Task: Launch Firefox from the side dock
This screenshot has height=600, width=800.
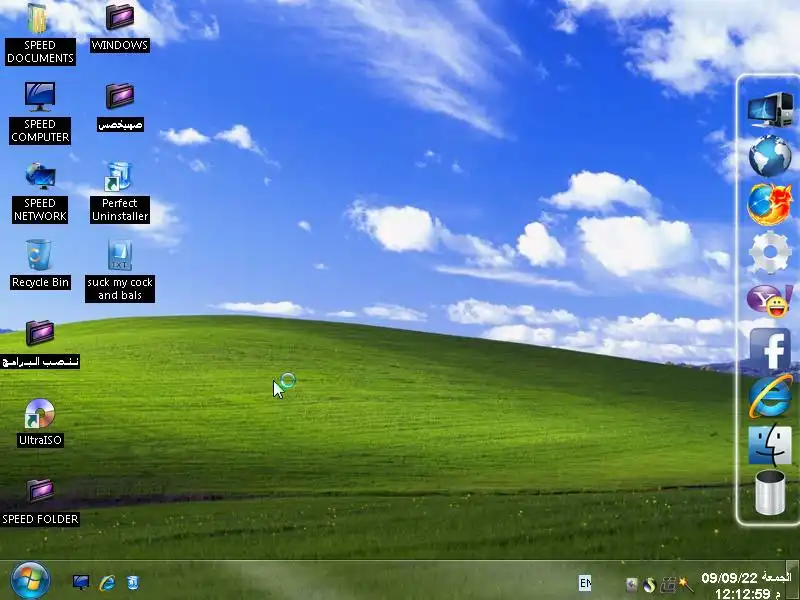Action: [770, 204]
